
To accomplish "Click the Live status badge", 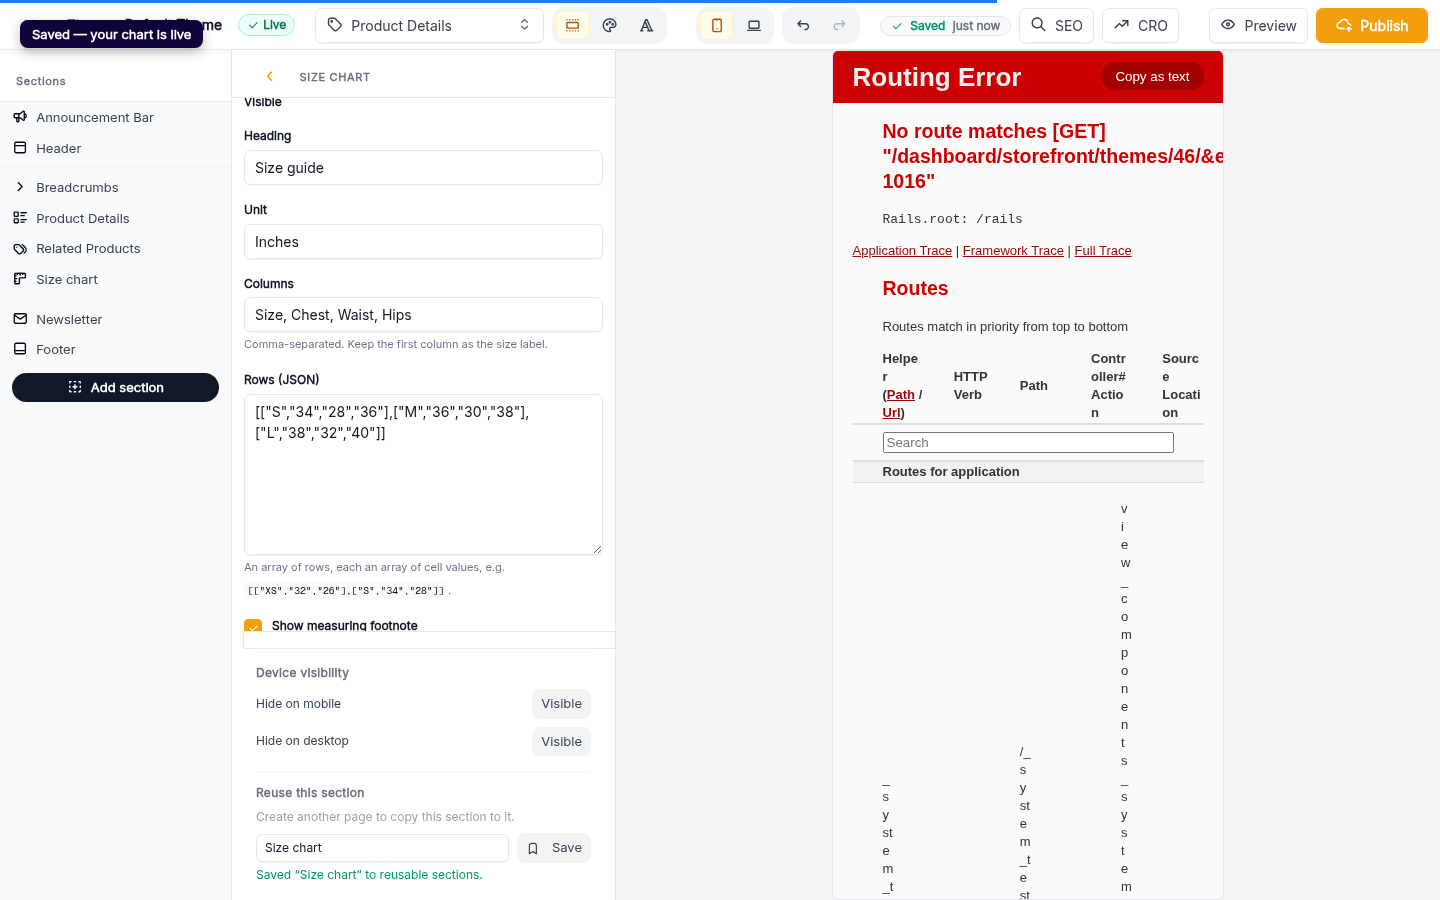I will tap(267, 25).
